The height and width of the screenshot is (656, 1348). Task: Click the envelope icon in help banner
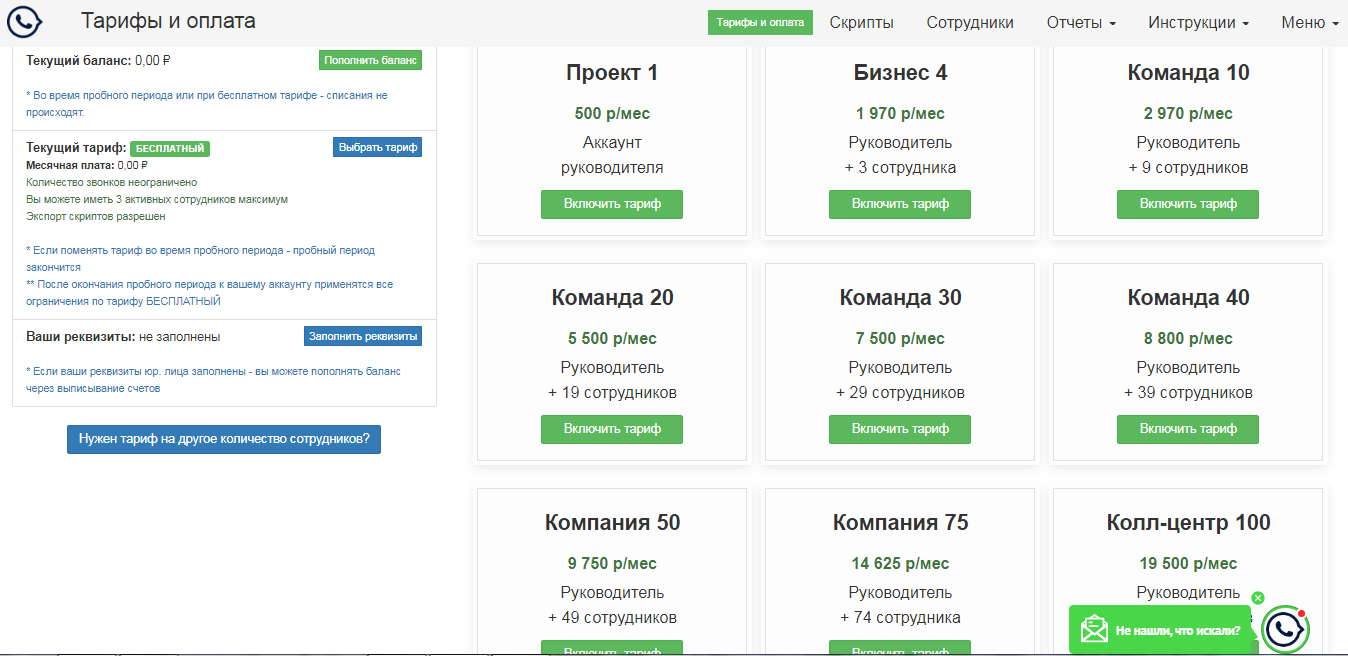pyautogui.click(x=1094, y=630)
